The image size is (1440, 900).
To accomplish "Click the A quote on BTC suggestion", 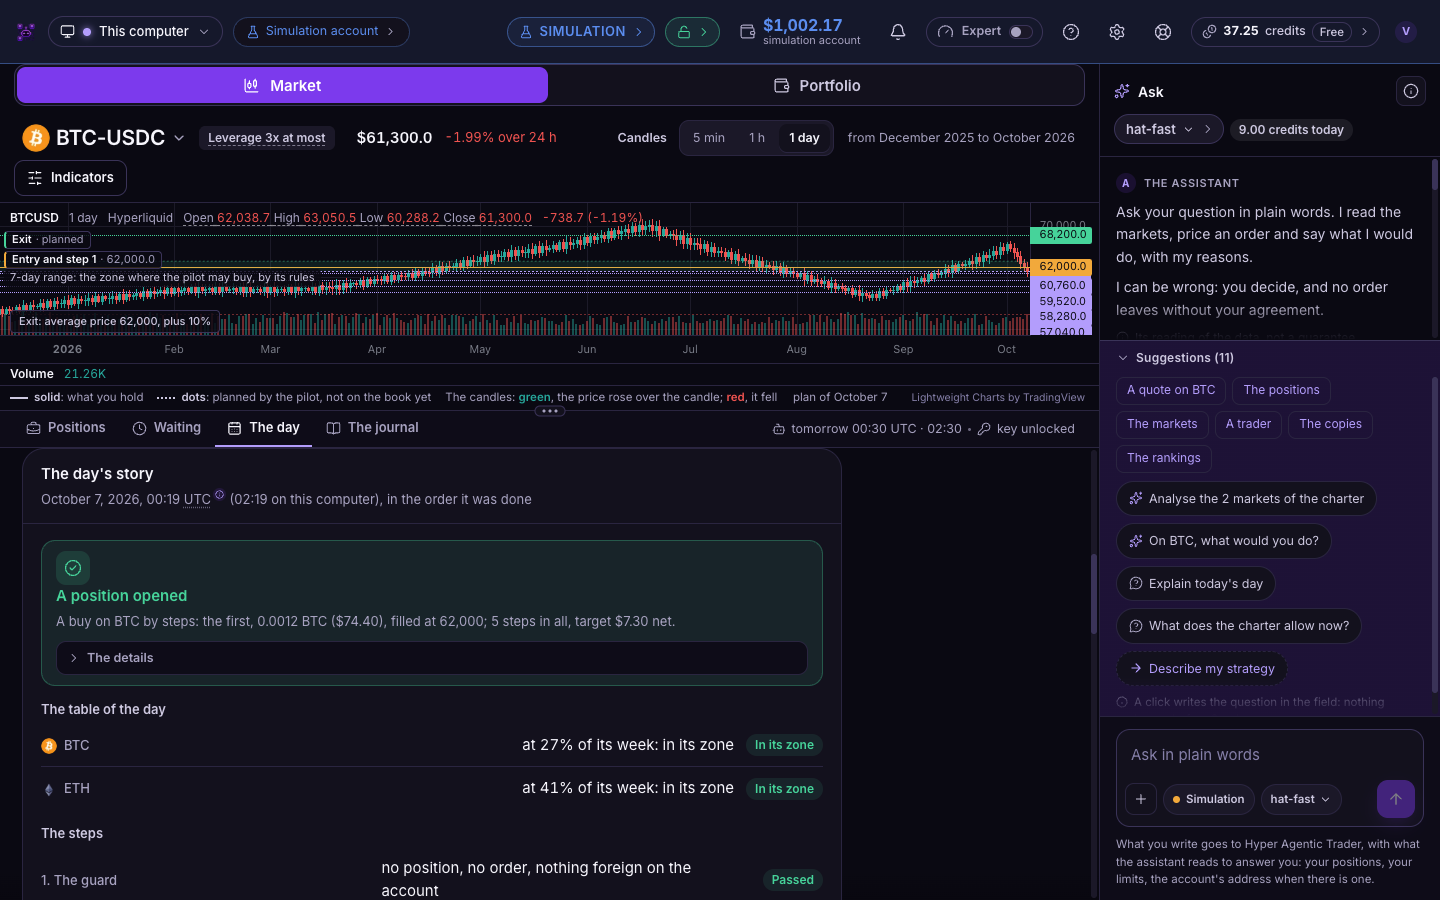I will point(1171,390).
